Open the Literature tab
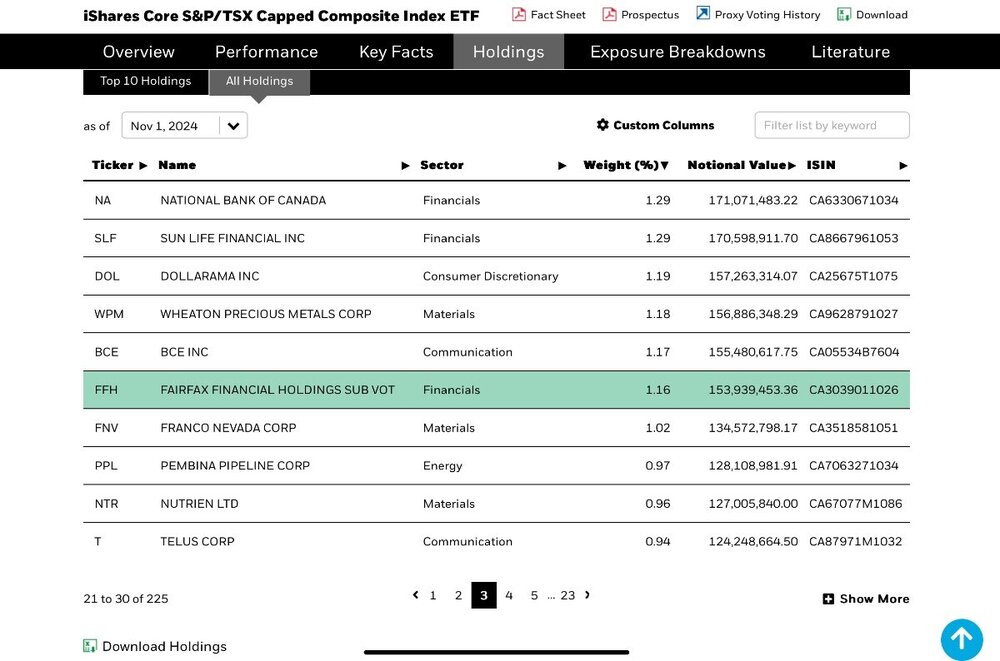 tap(850, 52)
